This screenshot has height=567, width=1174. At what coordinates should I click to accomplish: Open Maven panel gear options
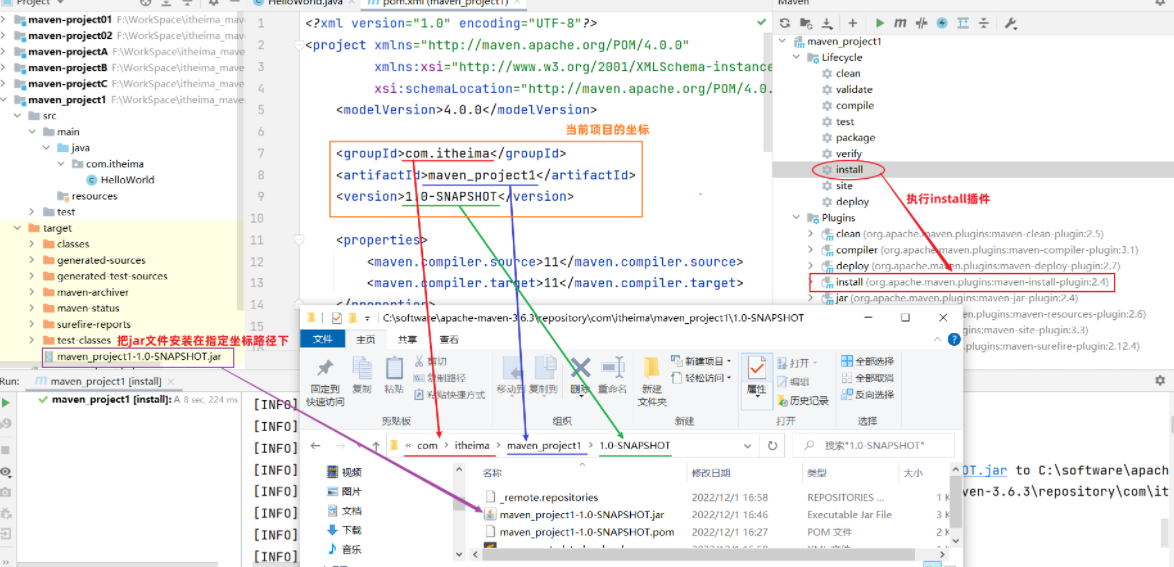(x=1161, y=3)
